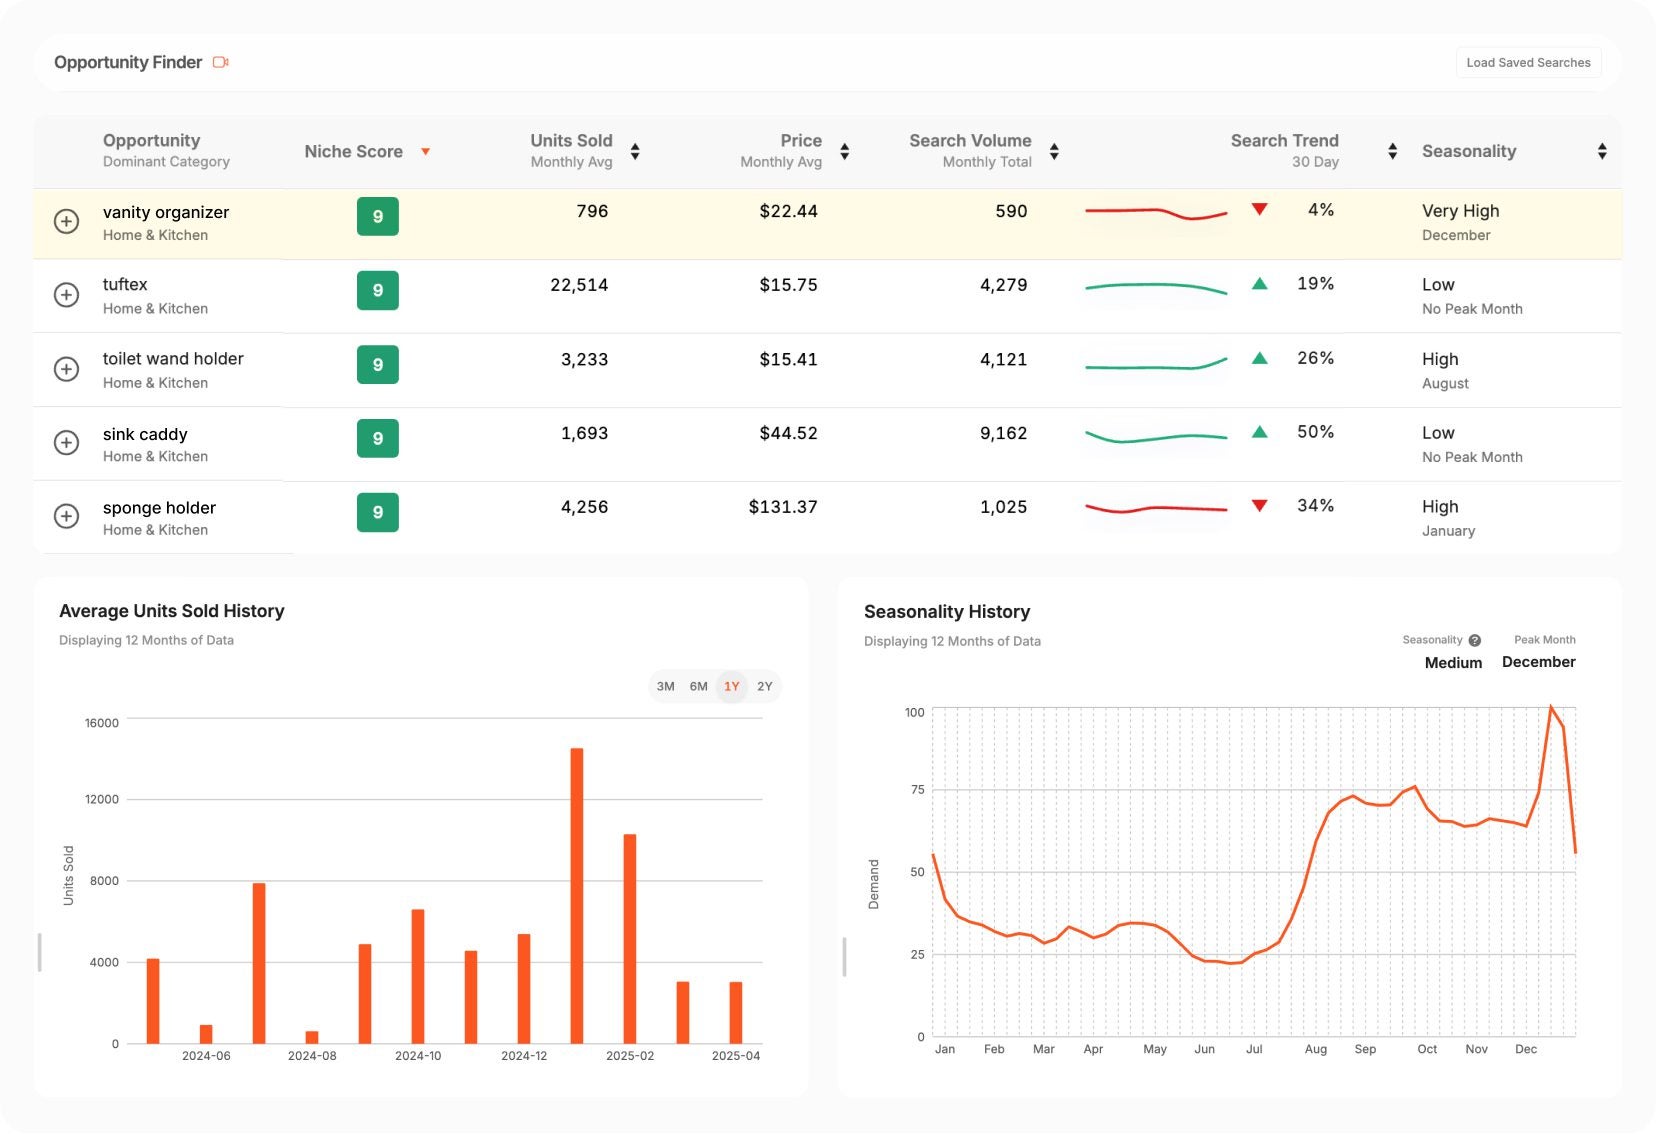This screenshot has width=1656, height=1134.
Task: Sort the Units Sold column
Action: 635,151
